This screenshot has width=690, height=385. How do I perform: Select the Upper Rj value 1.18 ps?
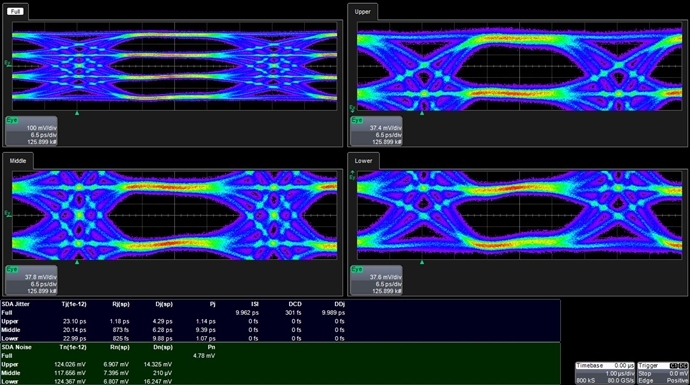pos(119,322)
